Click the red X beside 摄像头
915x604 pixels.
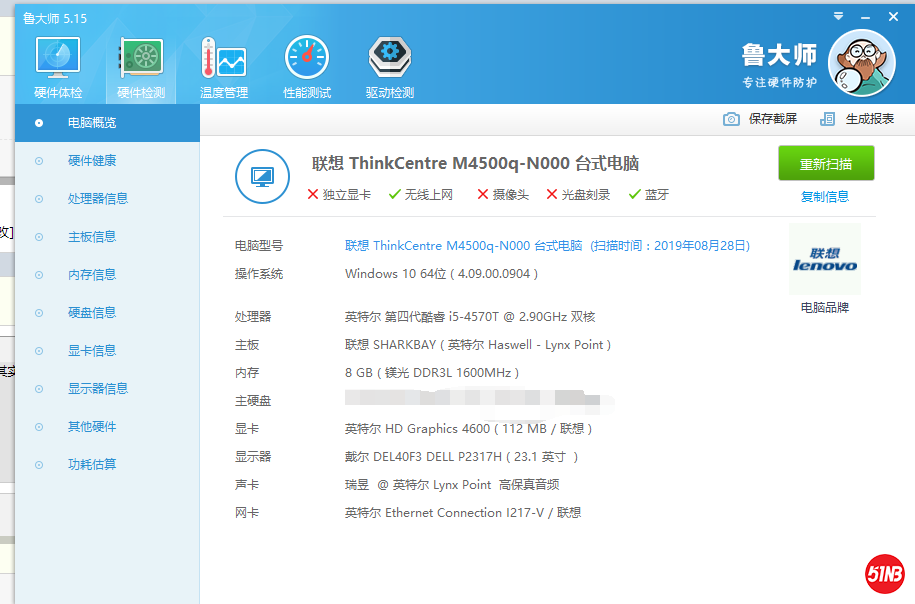[x=483, y=196]
